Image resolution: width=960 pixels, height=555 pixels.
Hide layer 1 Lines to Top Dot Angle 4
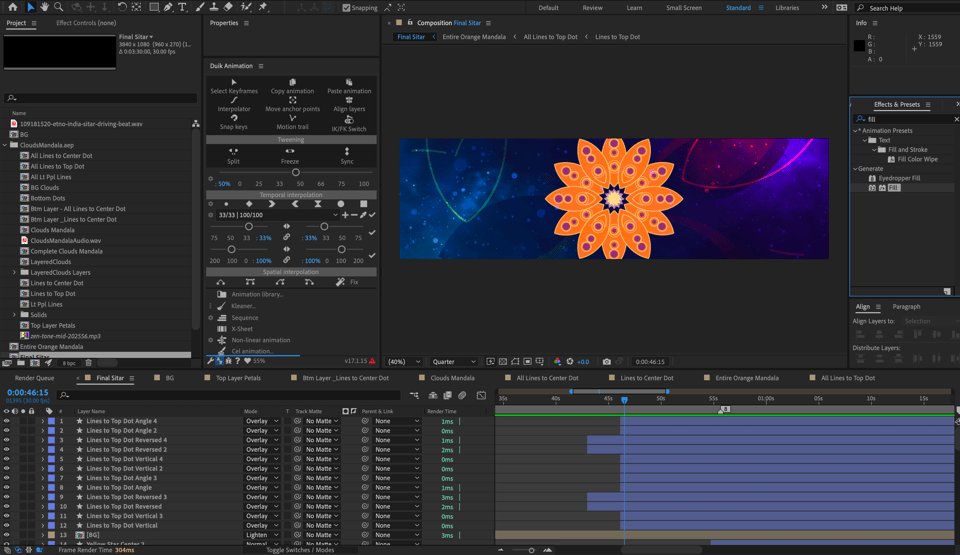pos(6,421)
